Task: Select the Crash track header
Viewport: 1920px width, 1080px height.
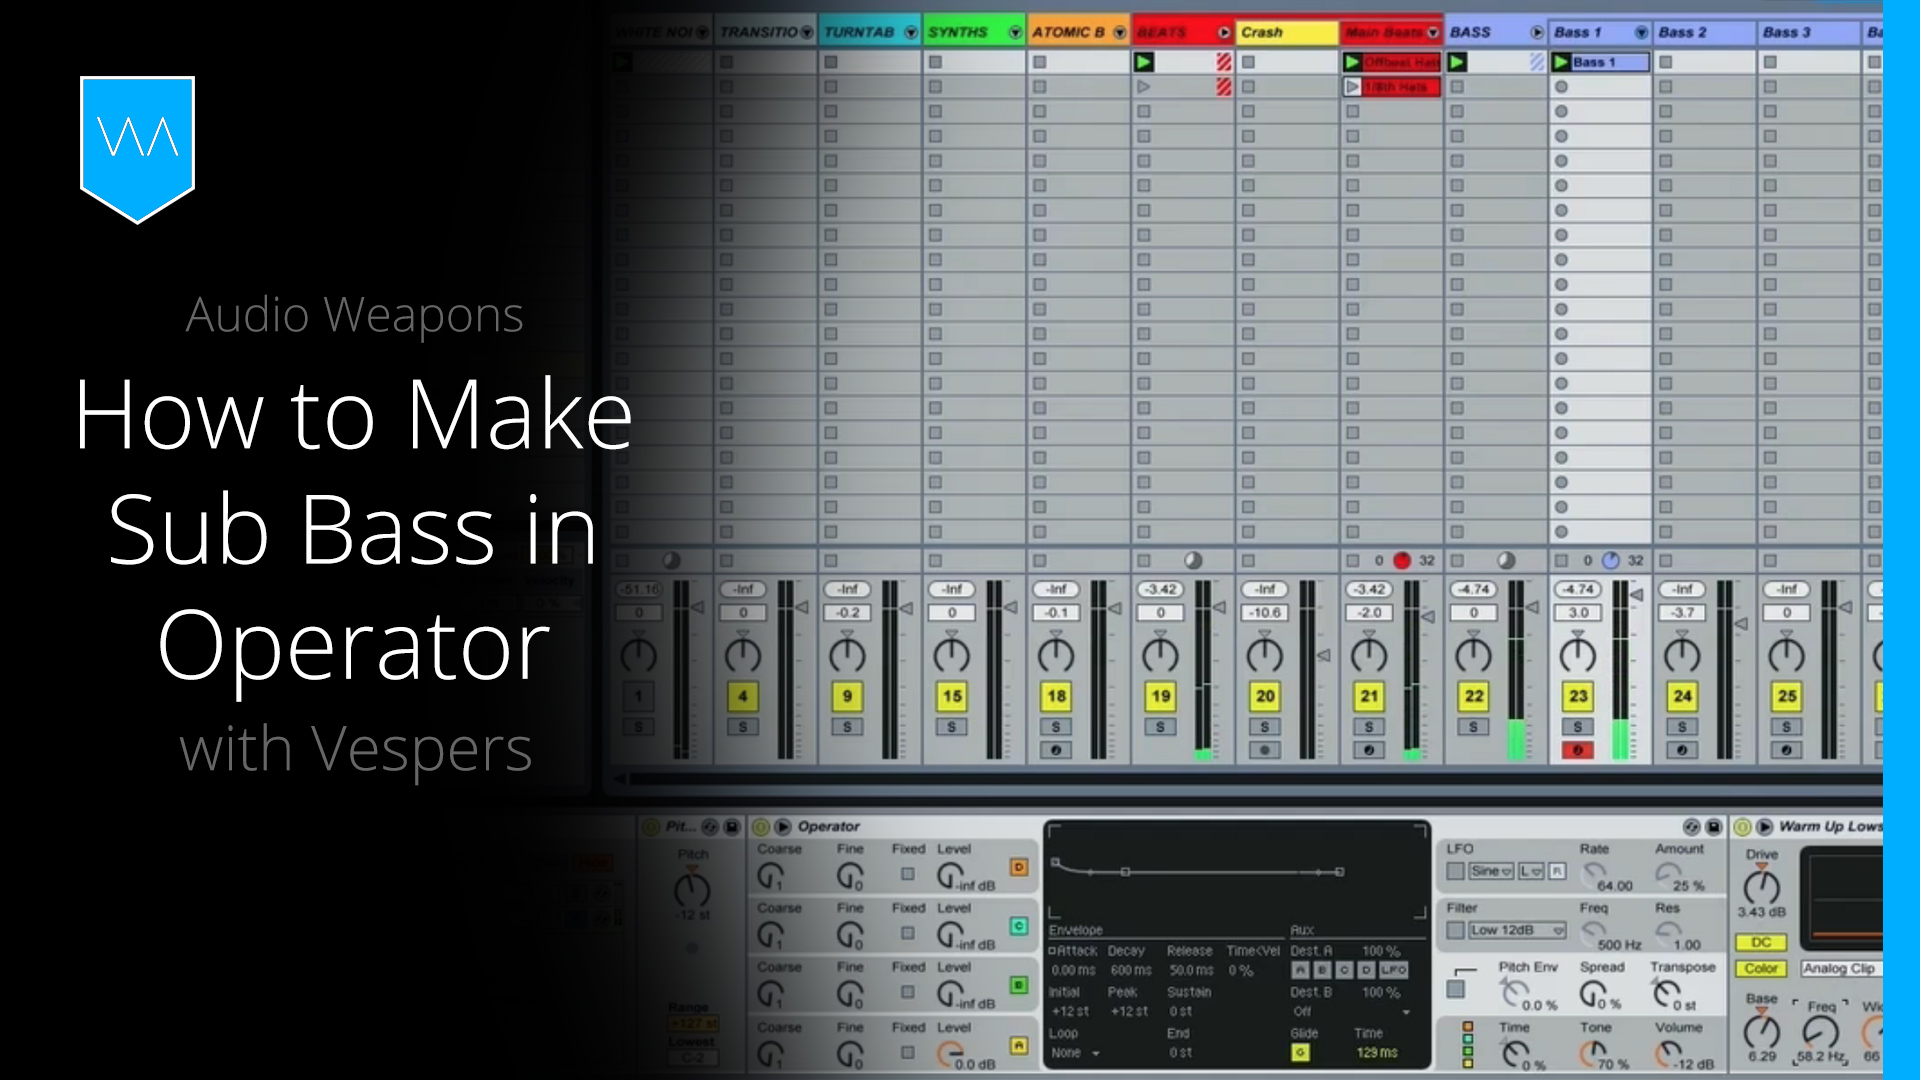Action: tap(1287, 33)
